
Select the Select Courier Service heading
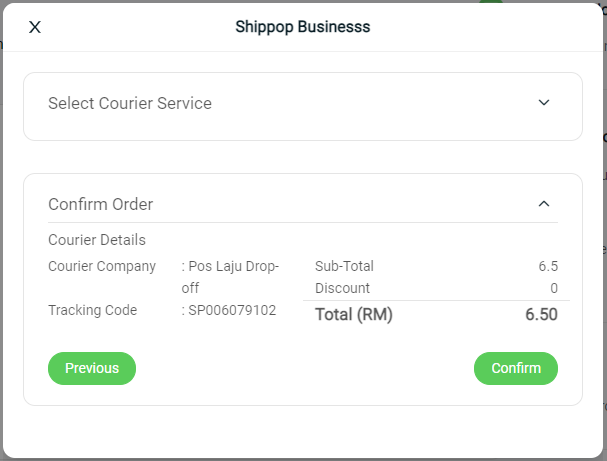point(130,103)
